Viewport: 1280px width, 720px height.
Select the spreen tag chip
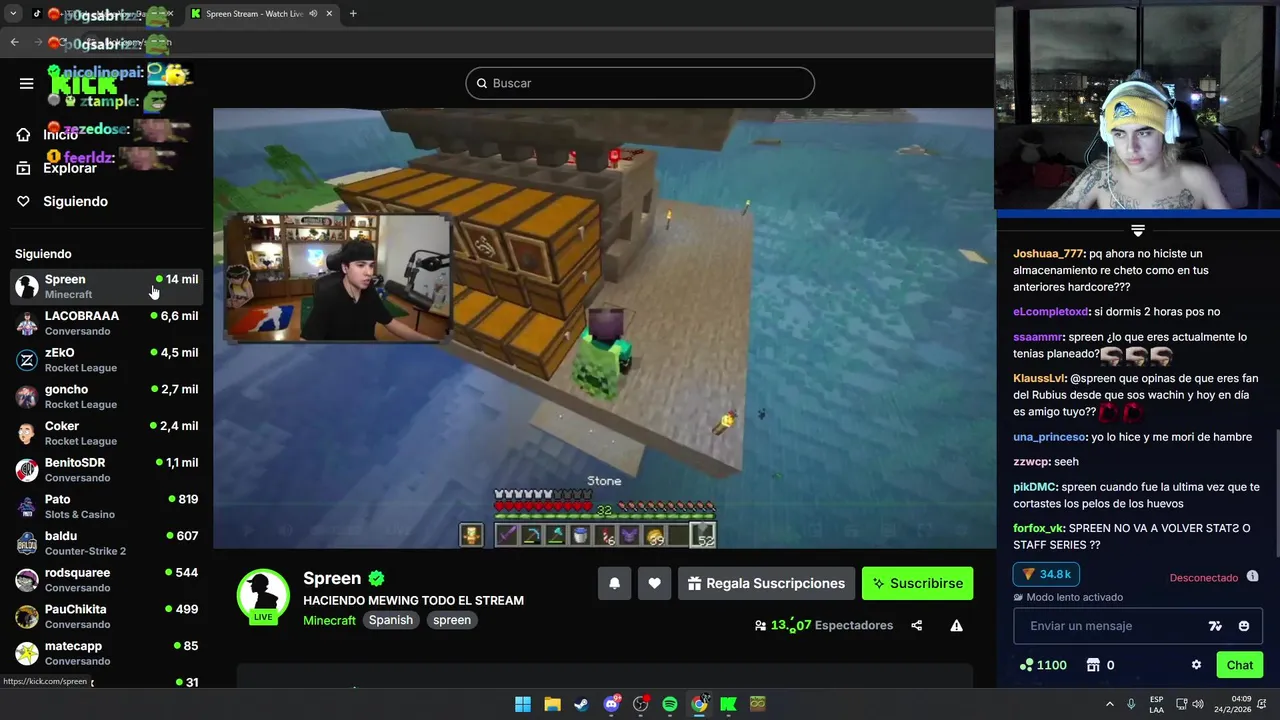tap(452, 620)
